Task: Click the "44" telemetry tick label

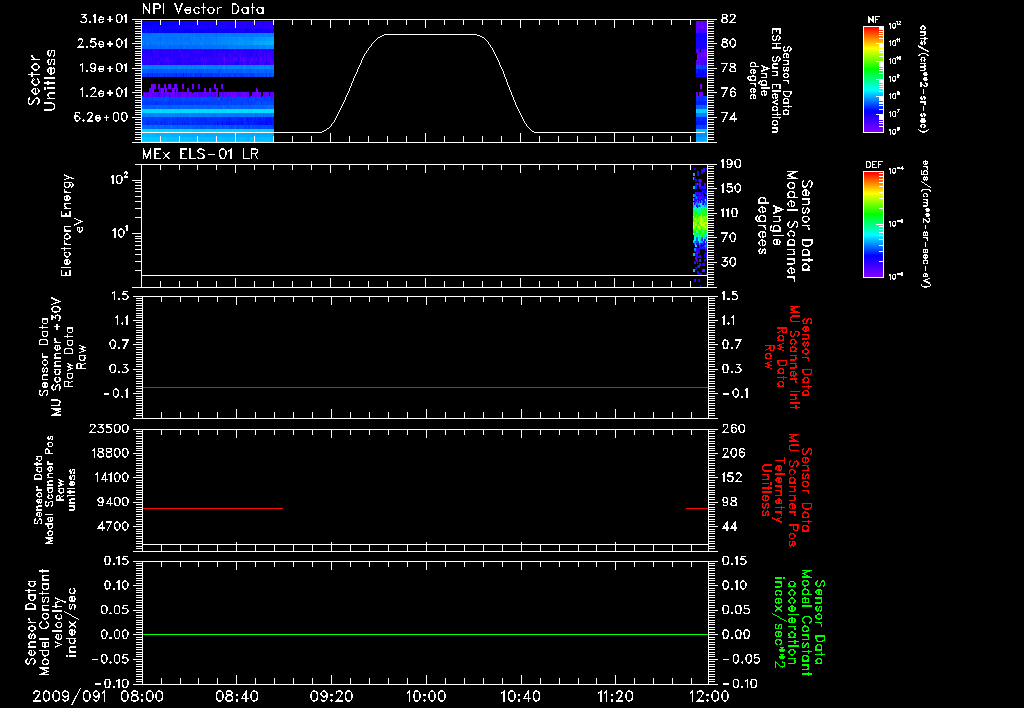Action: [729, 527]
